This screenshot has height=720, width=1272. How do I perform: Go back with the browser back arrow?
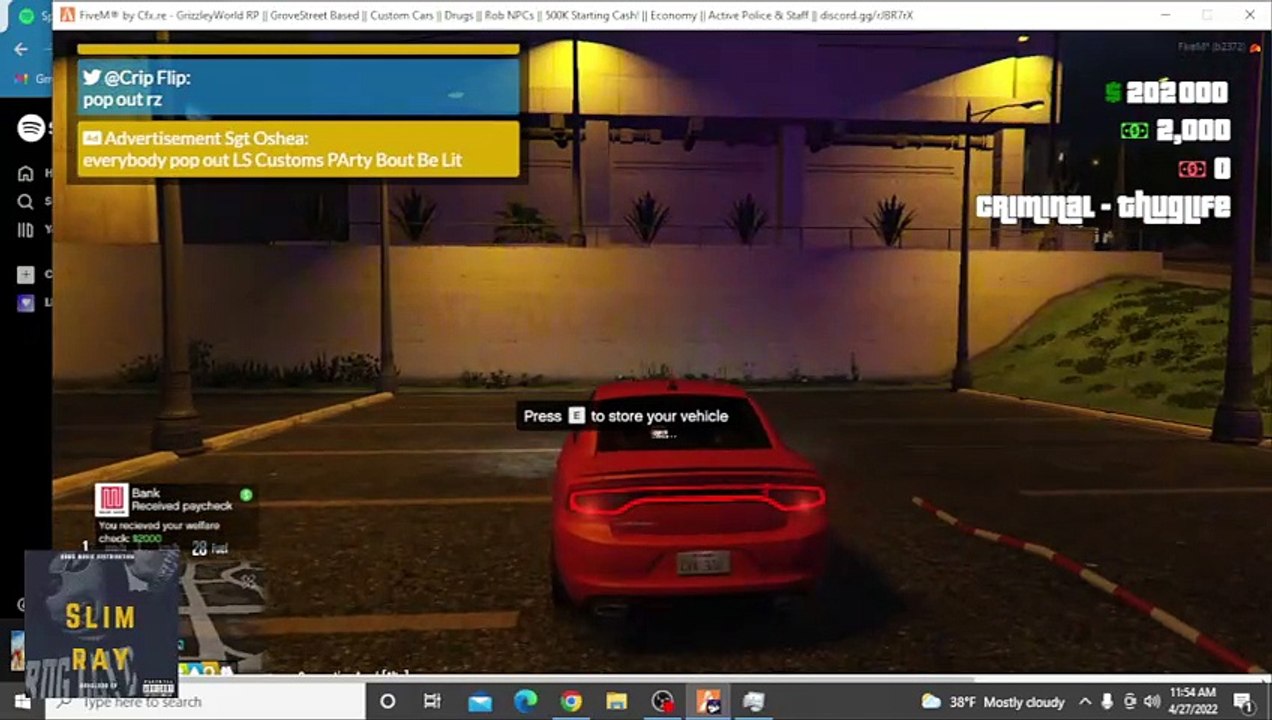(21, 49)
